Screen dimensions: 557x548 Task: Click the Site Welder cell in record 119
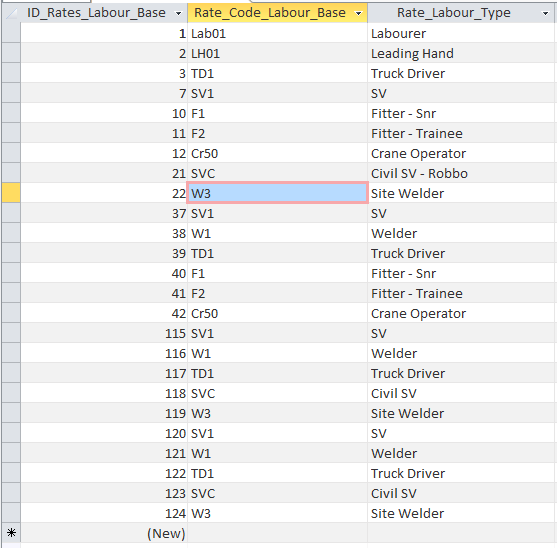461,413
